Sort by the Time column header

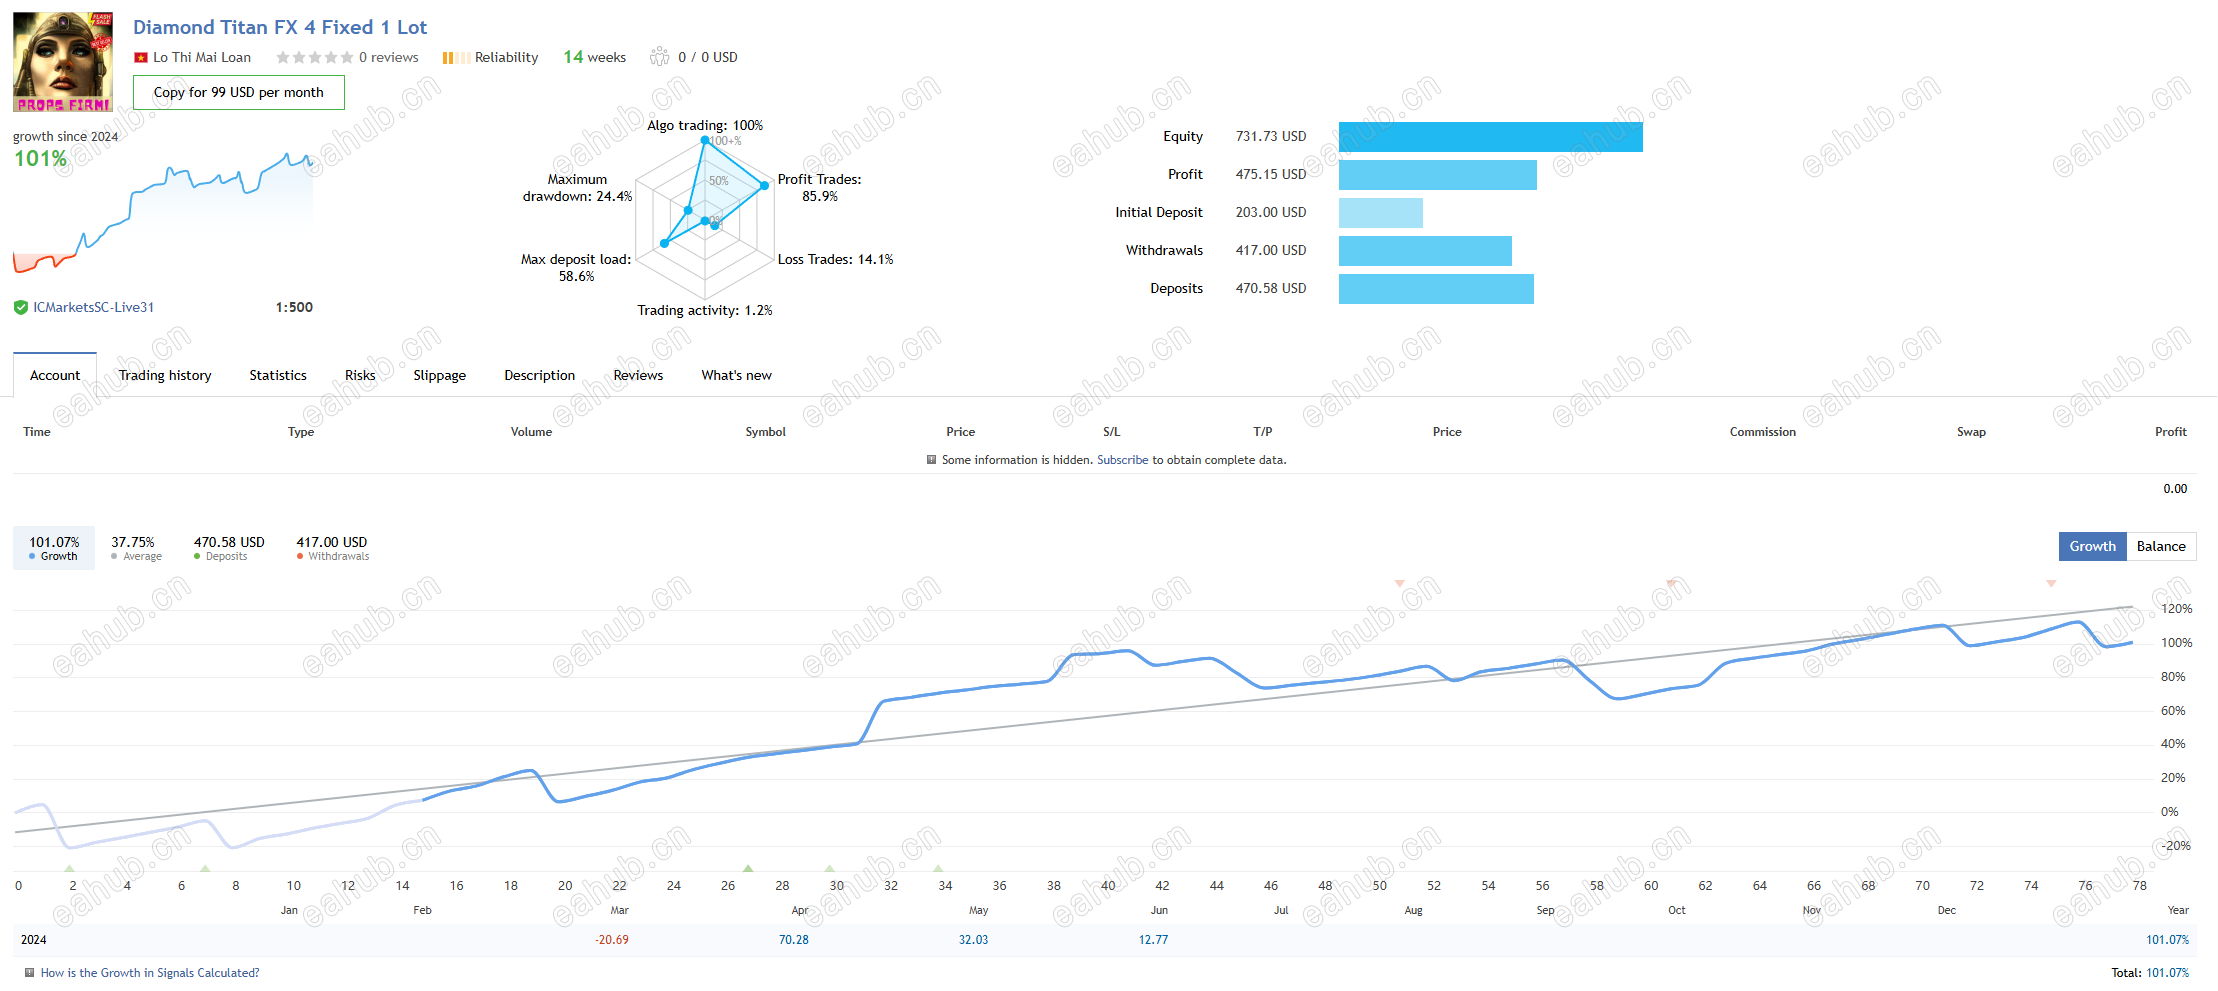pyautogui.click(x=37, y=432)
